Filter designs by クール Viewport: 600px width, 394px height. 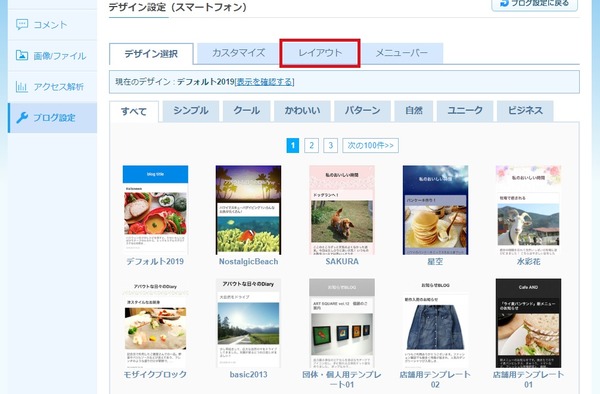[246, 111]
